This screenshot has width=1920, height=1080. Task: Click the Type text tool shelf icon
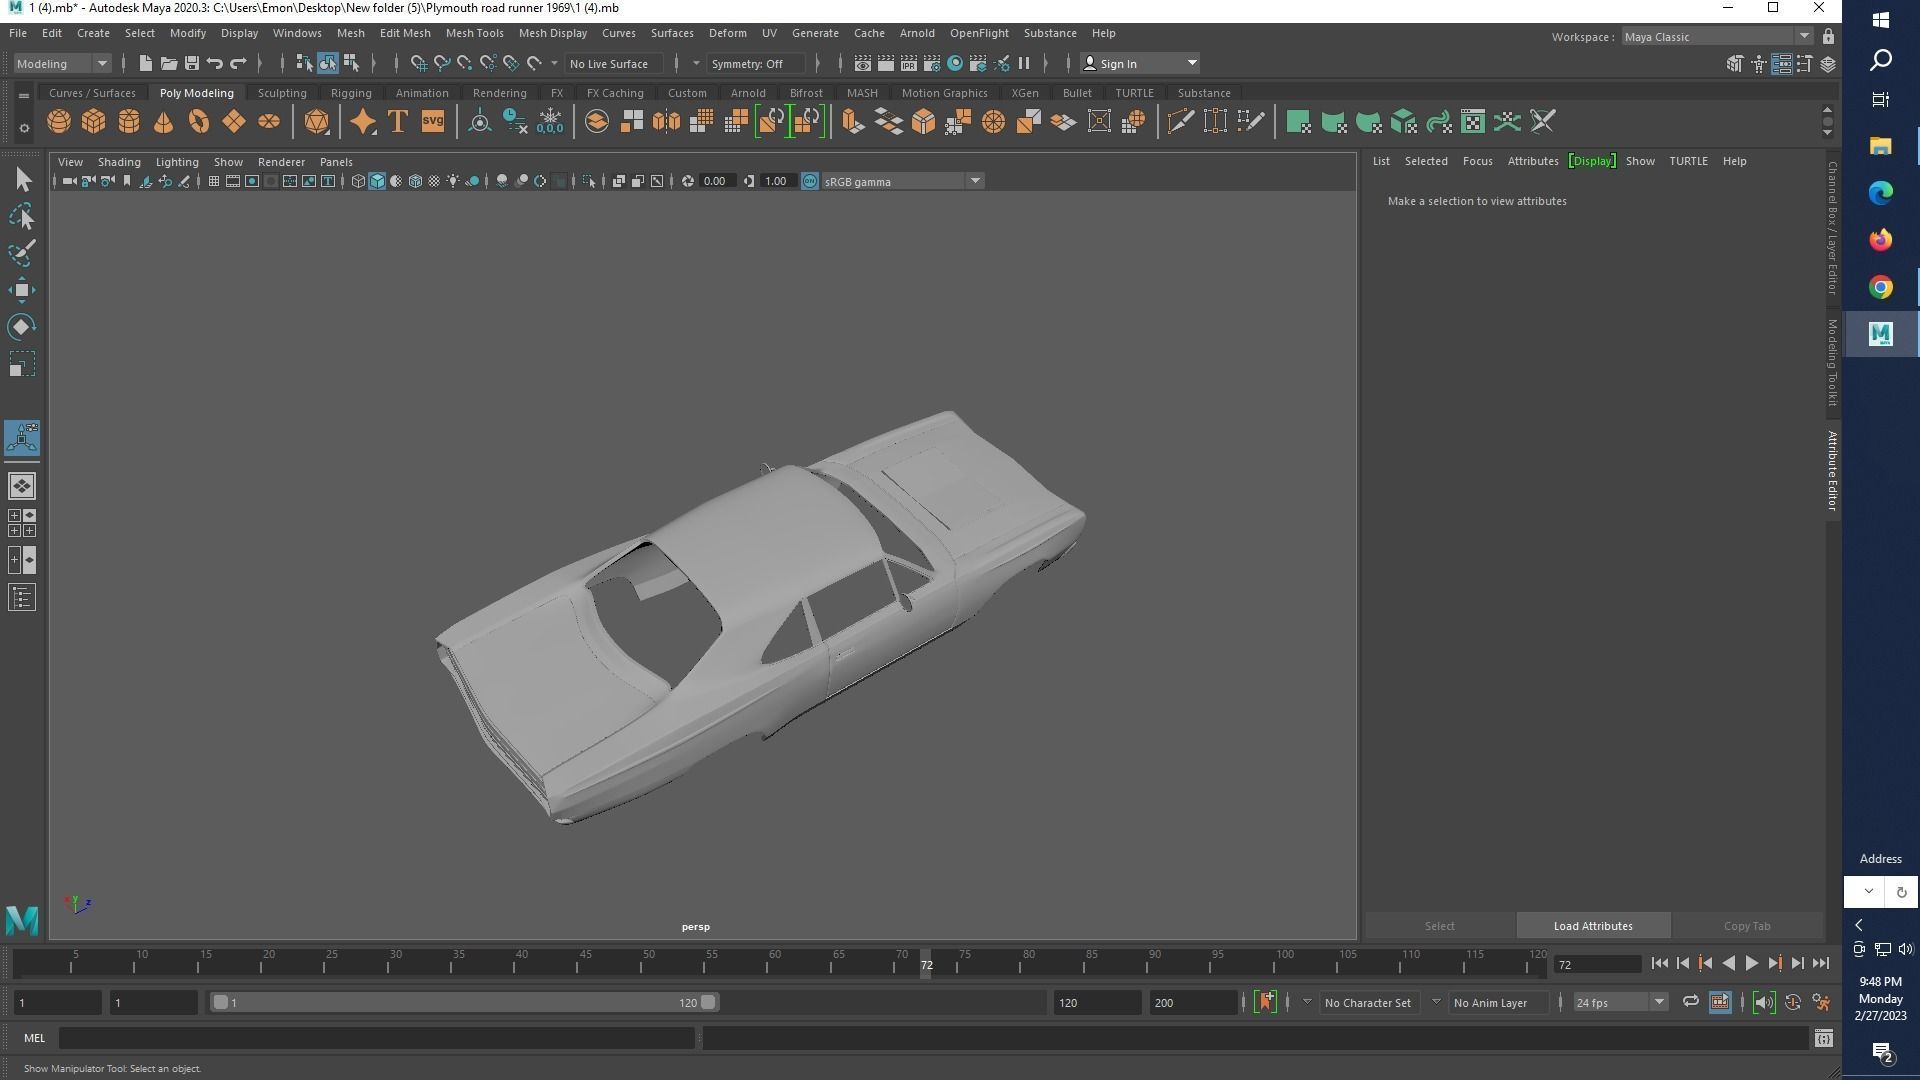coord(397,122)
